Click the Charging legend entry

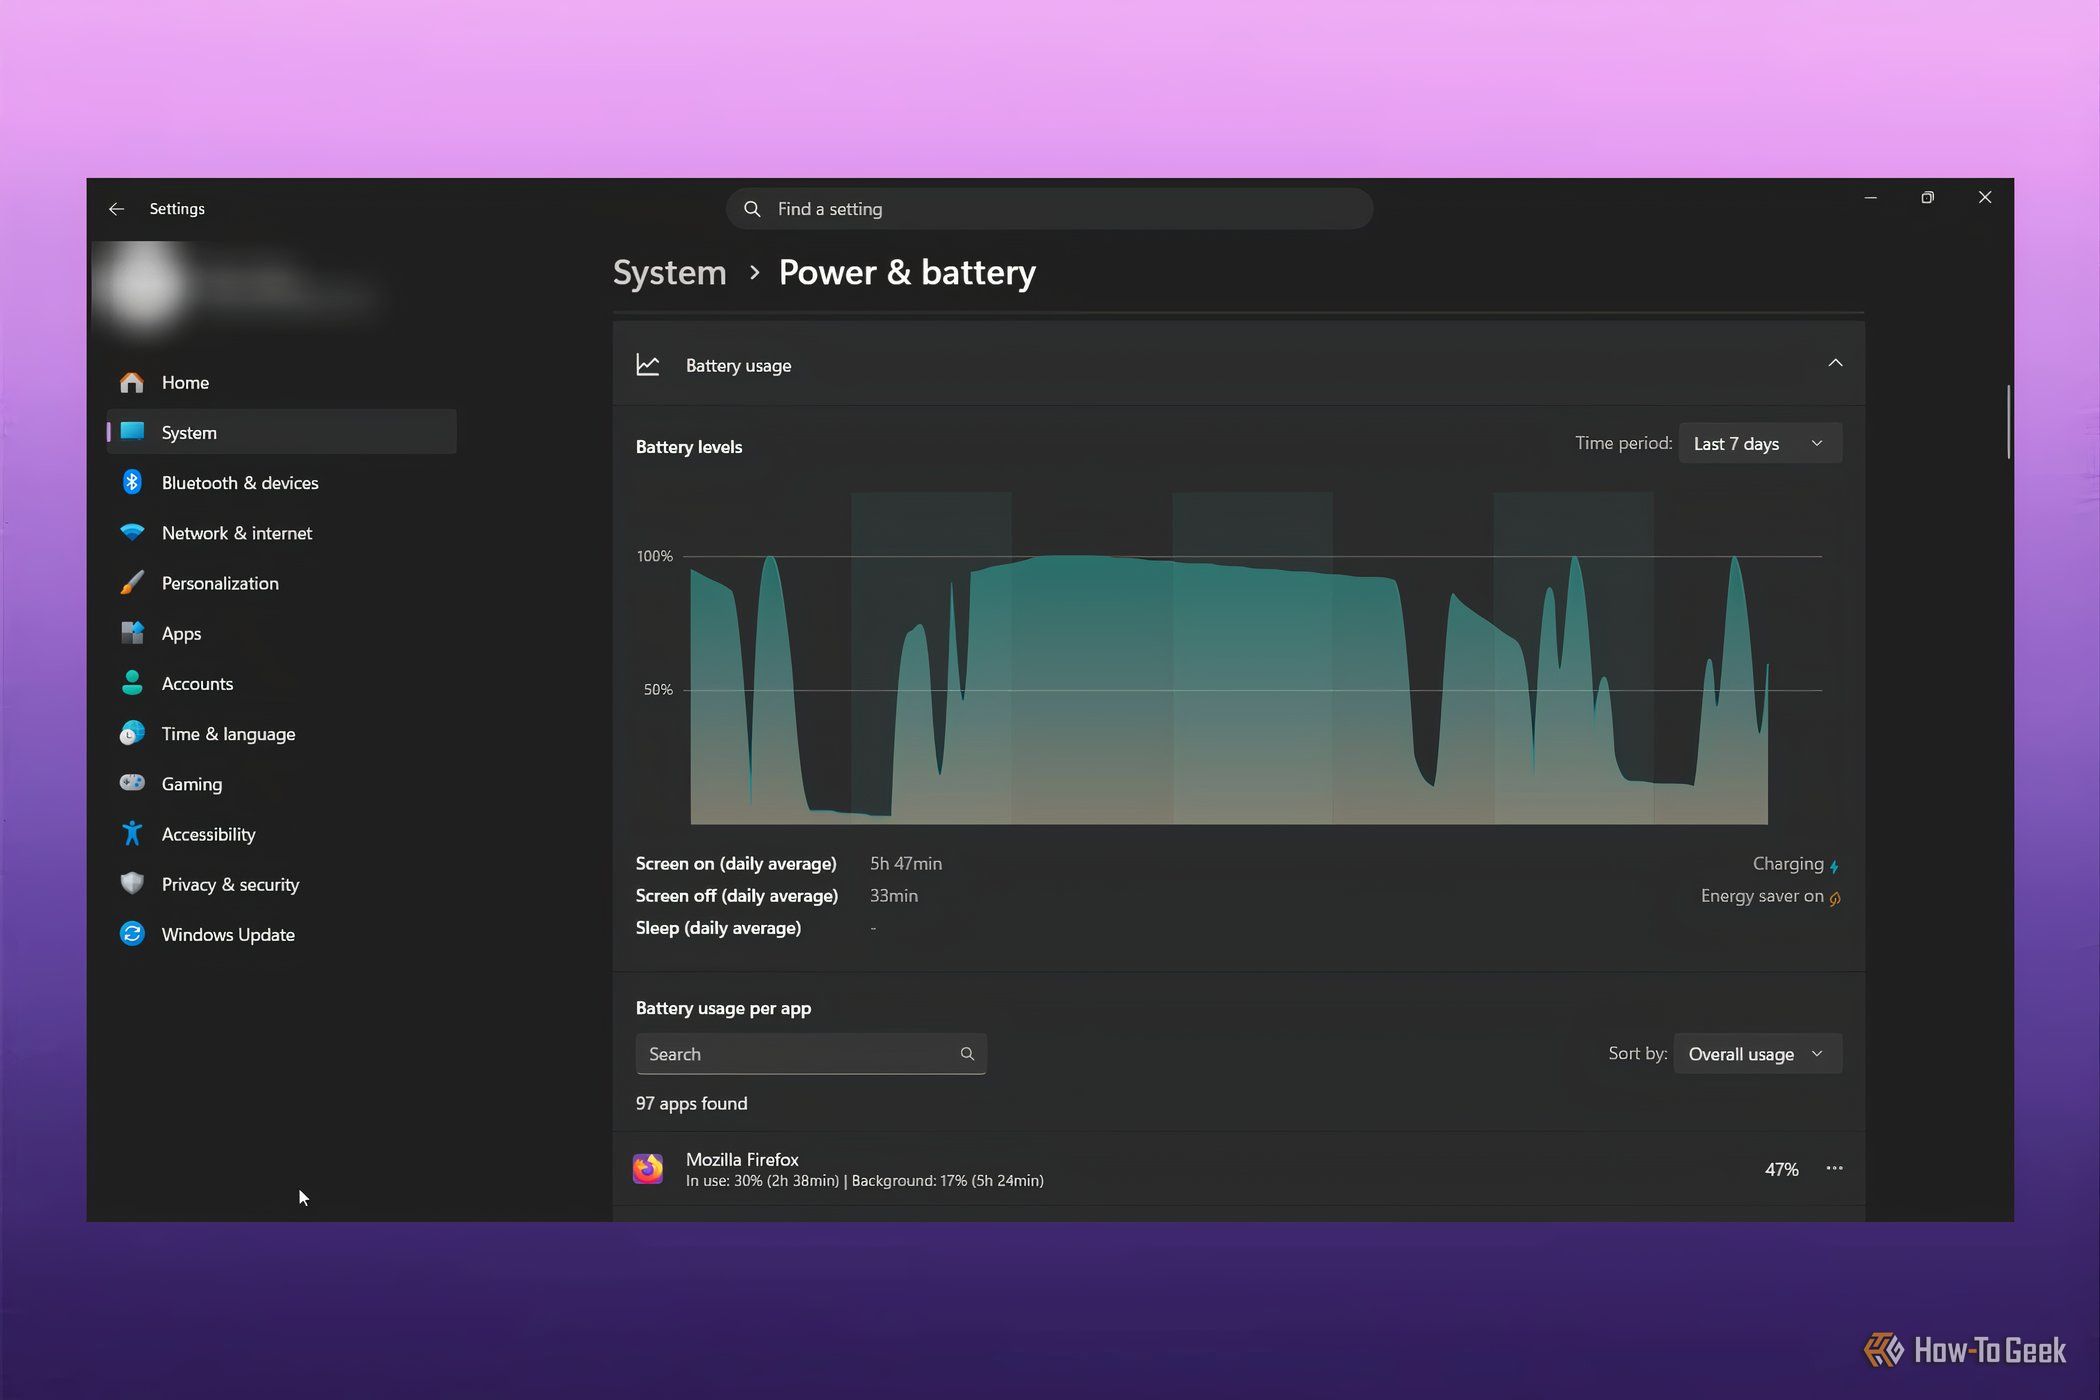[1796, 864]
